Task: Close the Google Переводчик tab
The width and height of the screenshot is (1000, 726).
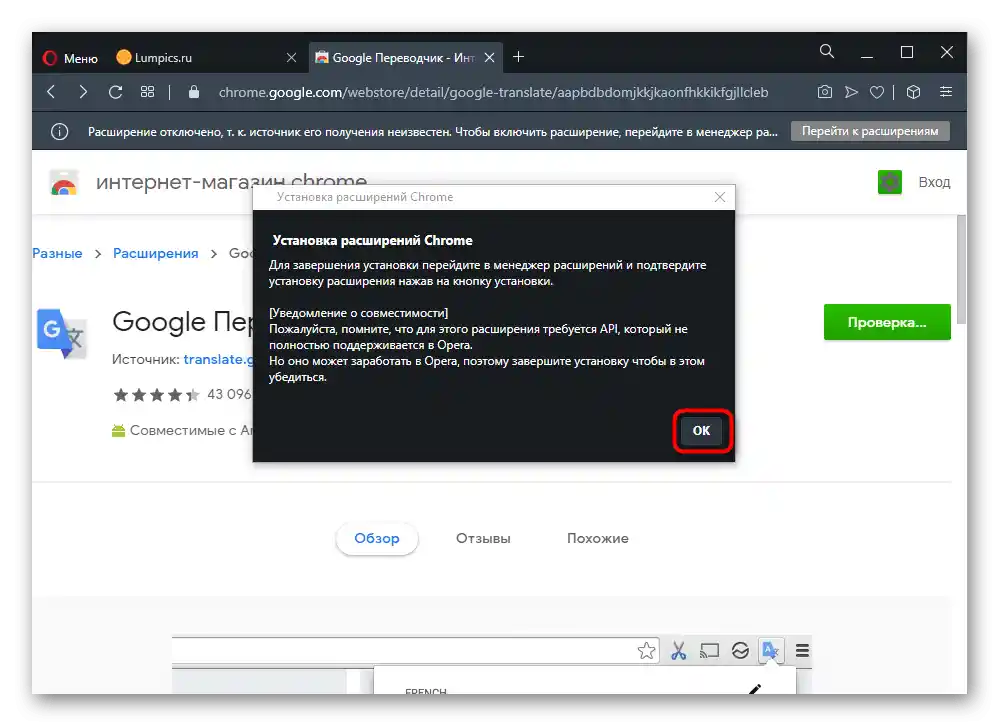Action: point(489,58)
